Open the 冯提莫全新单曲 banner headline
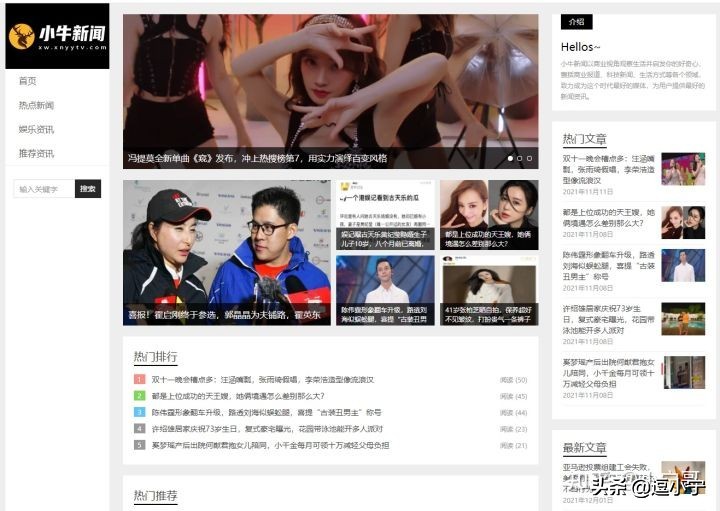720x511 pixels. tap(257, 158)
